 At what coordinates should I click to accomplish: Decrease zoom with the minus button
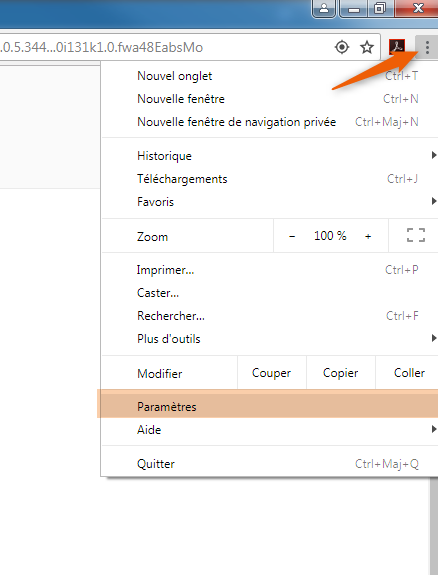[292, 236]
